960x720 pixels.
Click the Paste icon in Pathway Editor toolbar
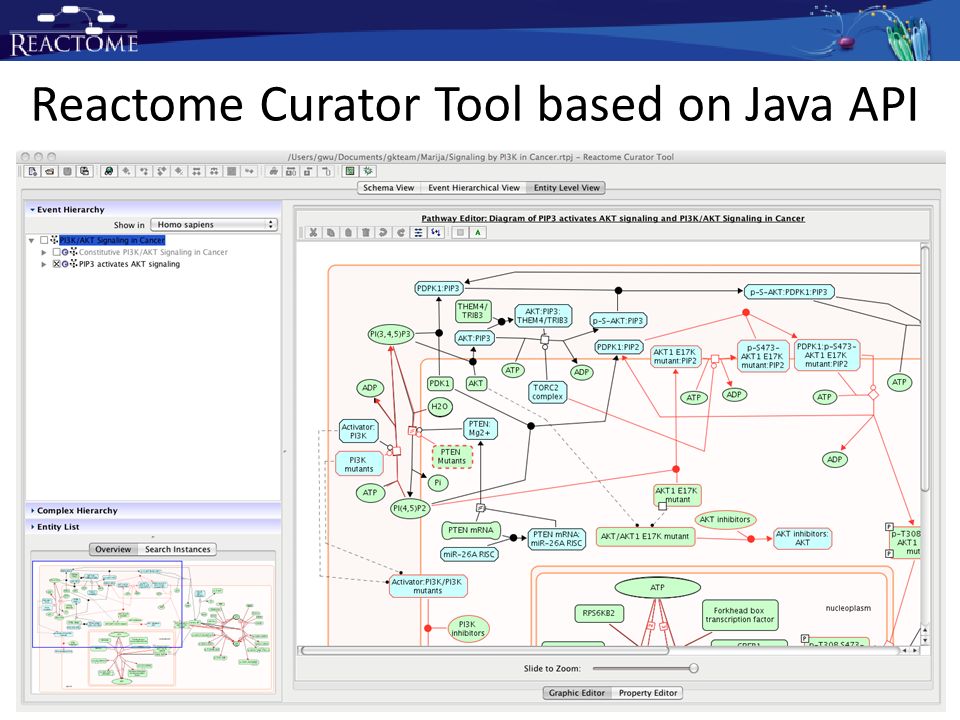pos(348,233)
